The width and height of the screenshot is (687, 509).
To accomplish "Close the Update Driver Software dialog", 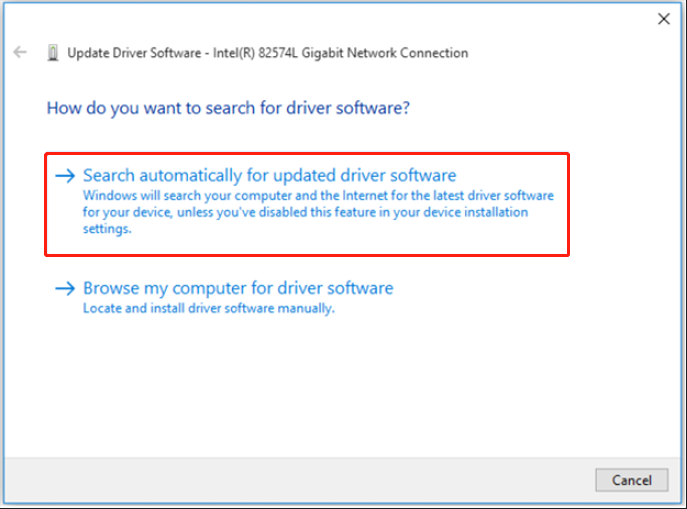I will [664, 19].
